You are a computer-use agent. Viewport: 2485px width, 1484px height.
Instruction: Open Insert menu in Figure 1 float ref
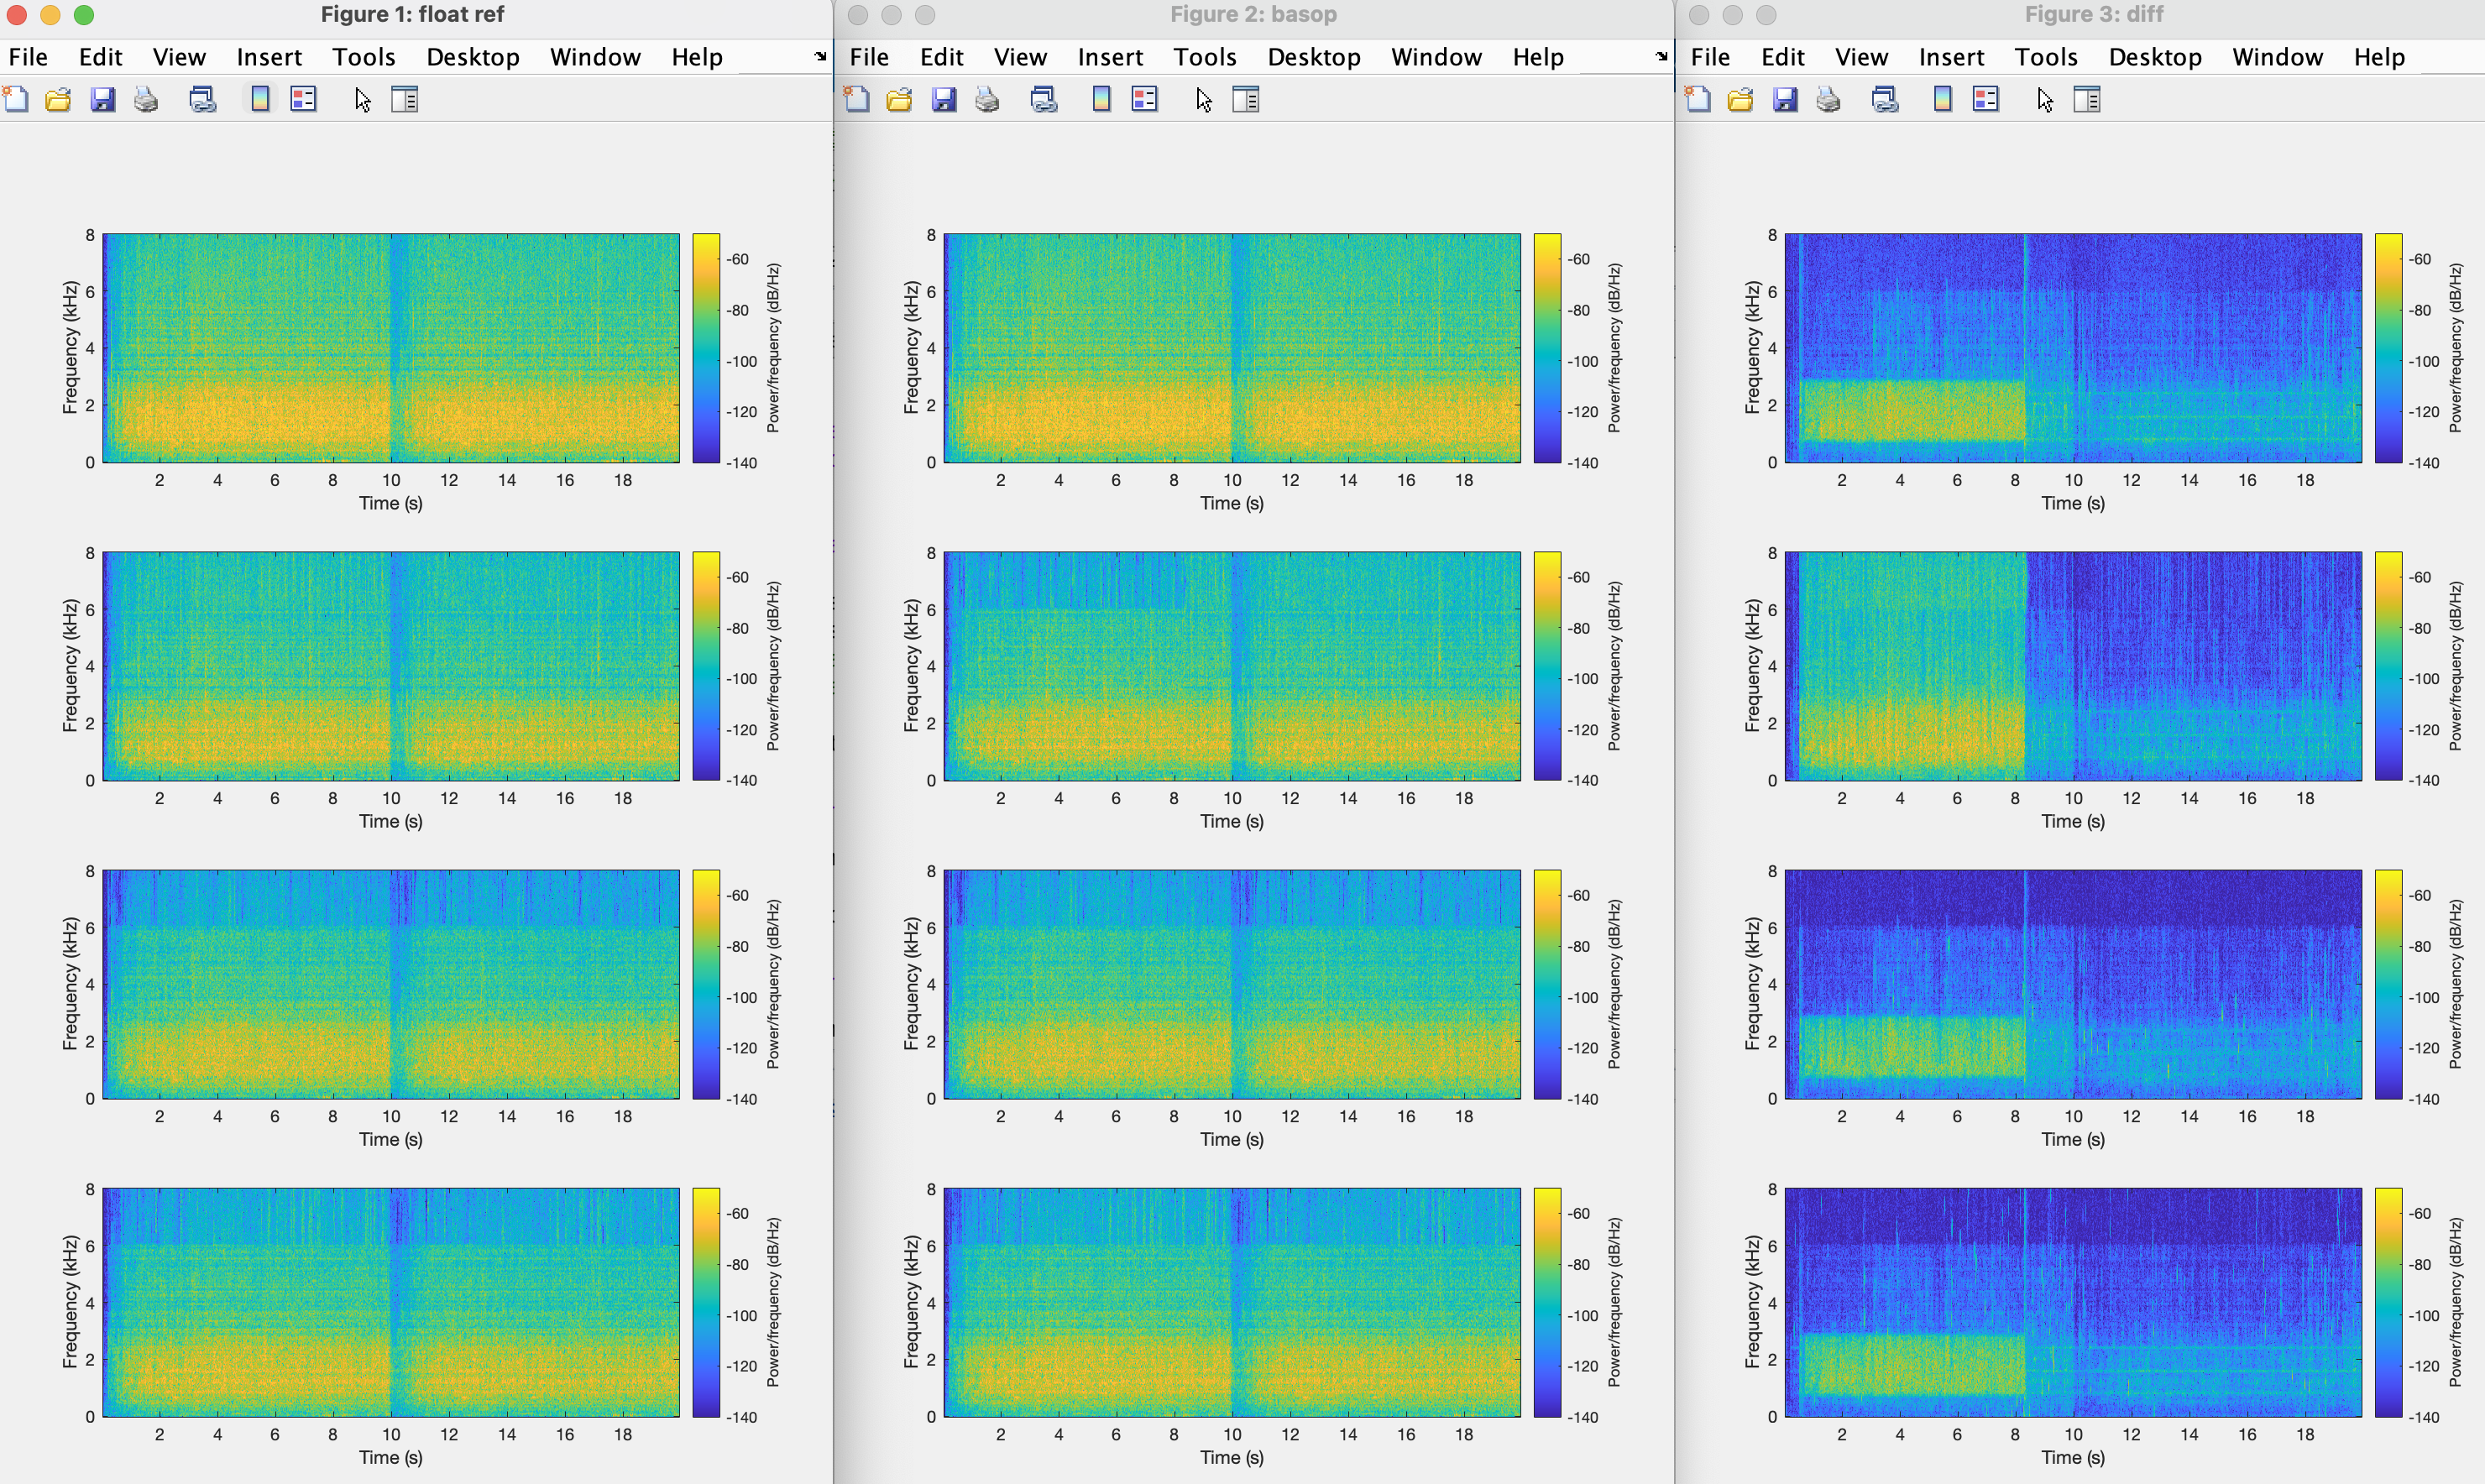click(269, 57)
